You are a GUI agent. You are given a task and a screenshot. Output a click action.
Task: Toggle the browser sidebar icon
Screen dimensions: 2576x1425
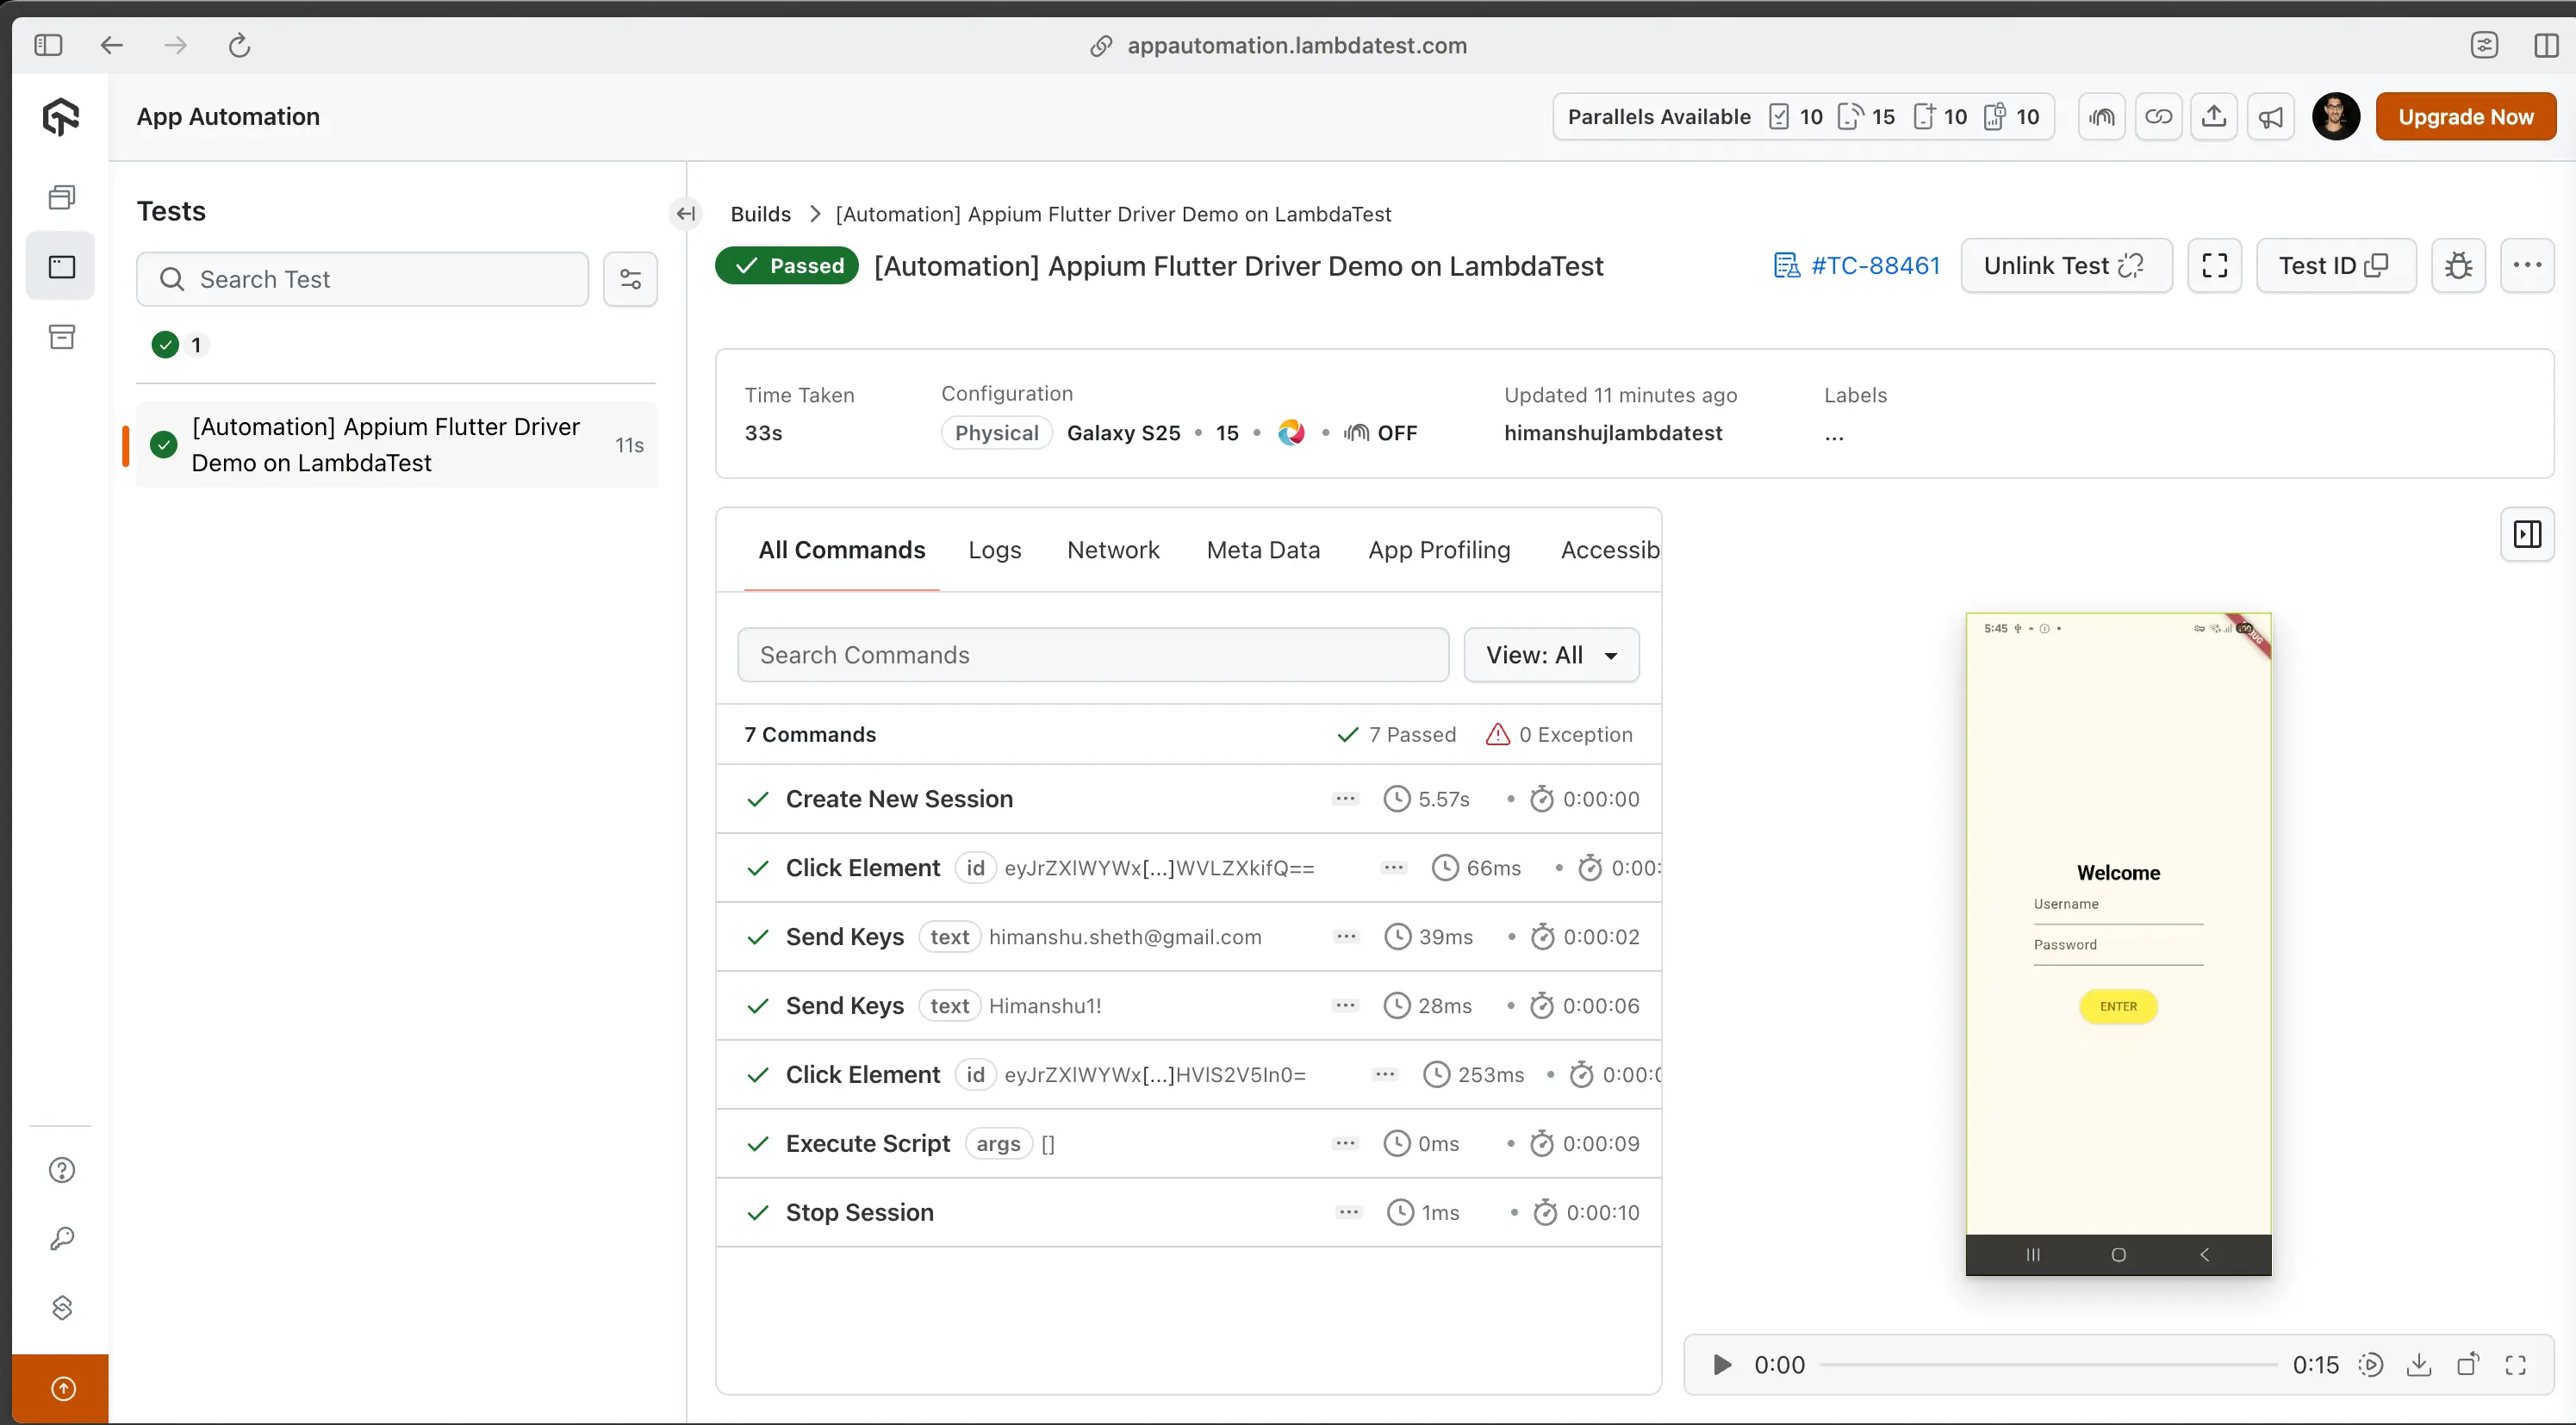pos(48,45)
